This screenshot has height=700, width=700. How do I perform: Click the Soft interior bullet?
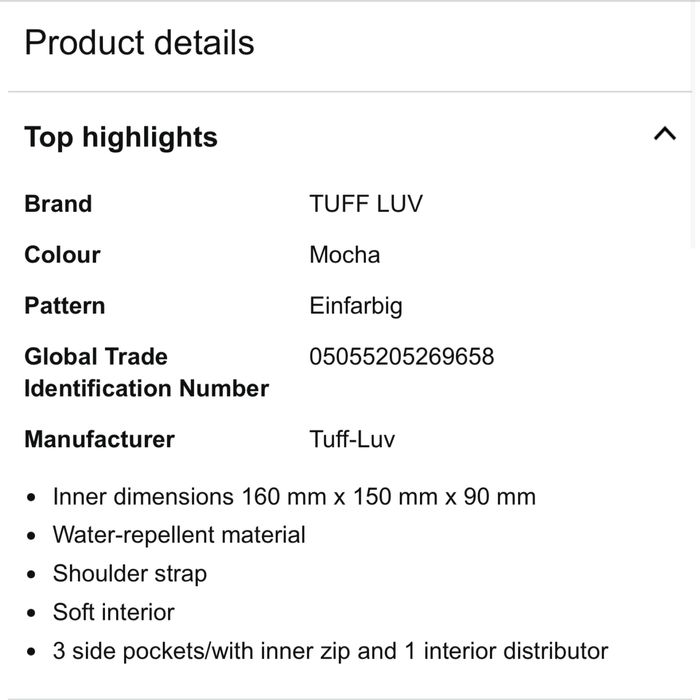114,612
